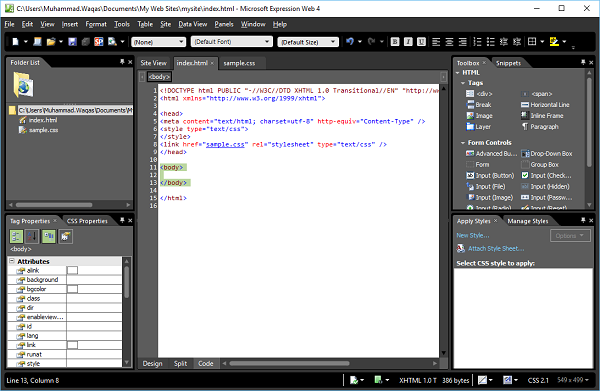Select Input (File) form control
Viewport: 600px width, 391px height.
486,187
